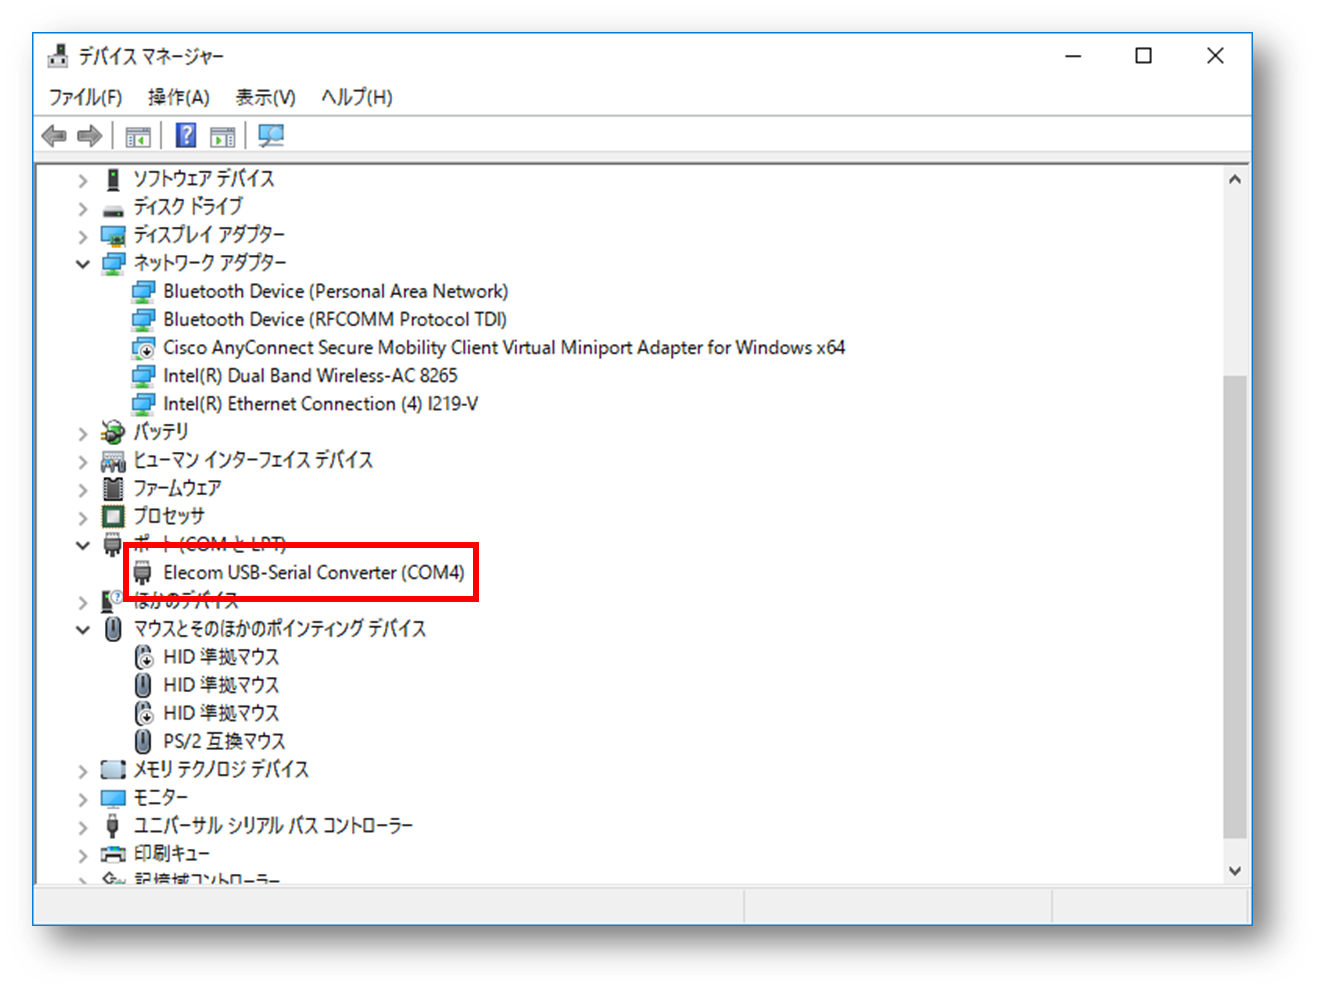Screen dimensions: 1318x991
Task: Scan for hardware changes monitor icon
Action: [271, 135]
